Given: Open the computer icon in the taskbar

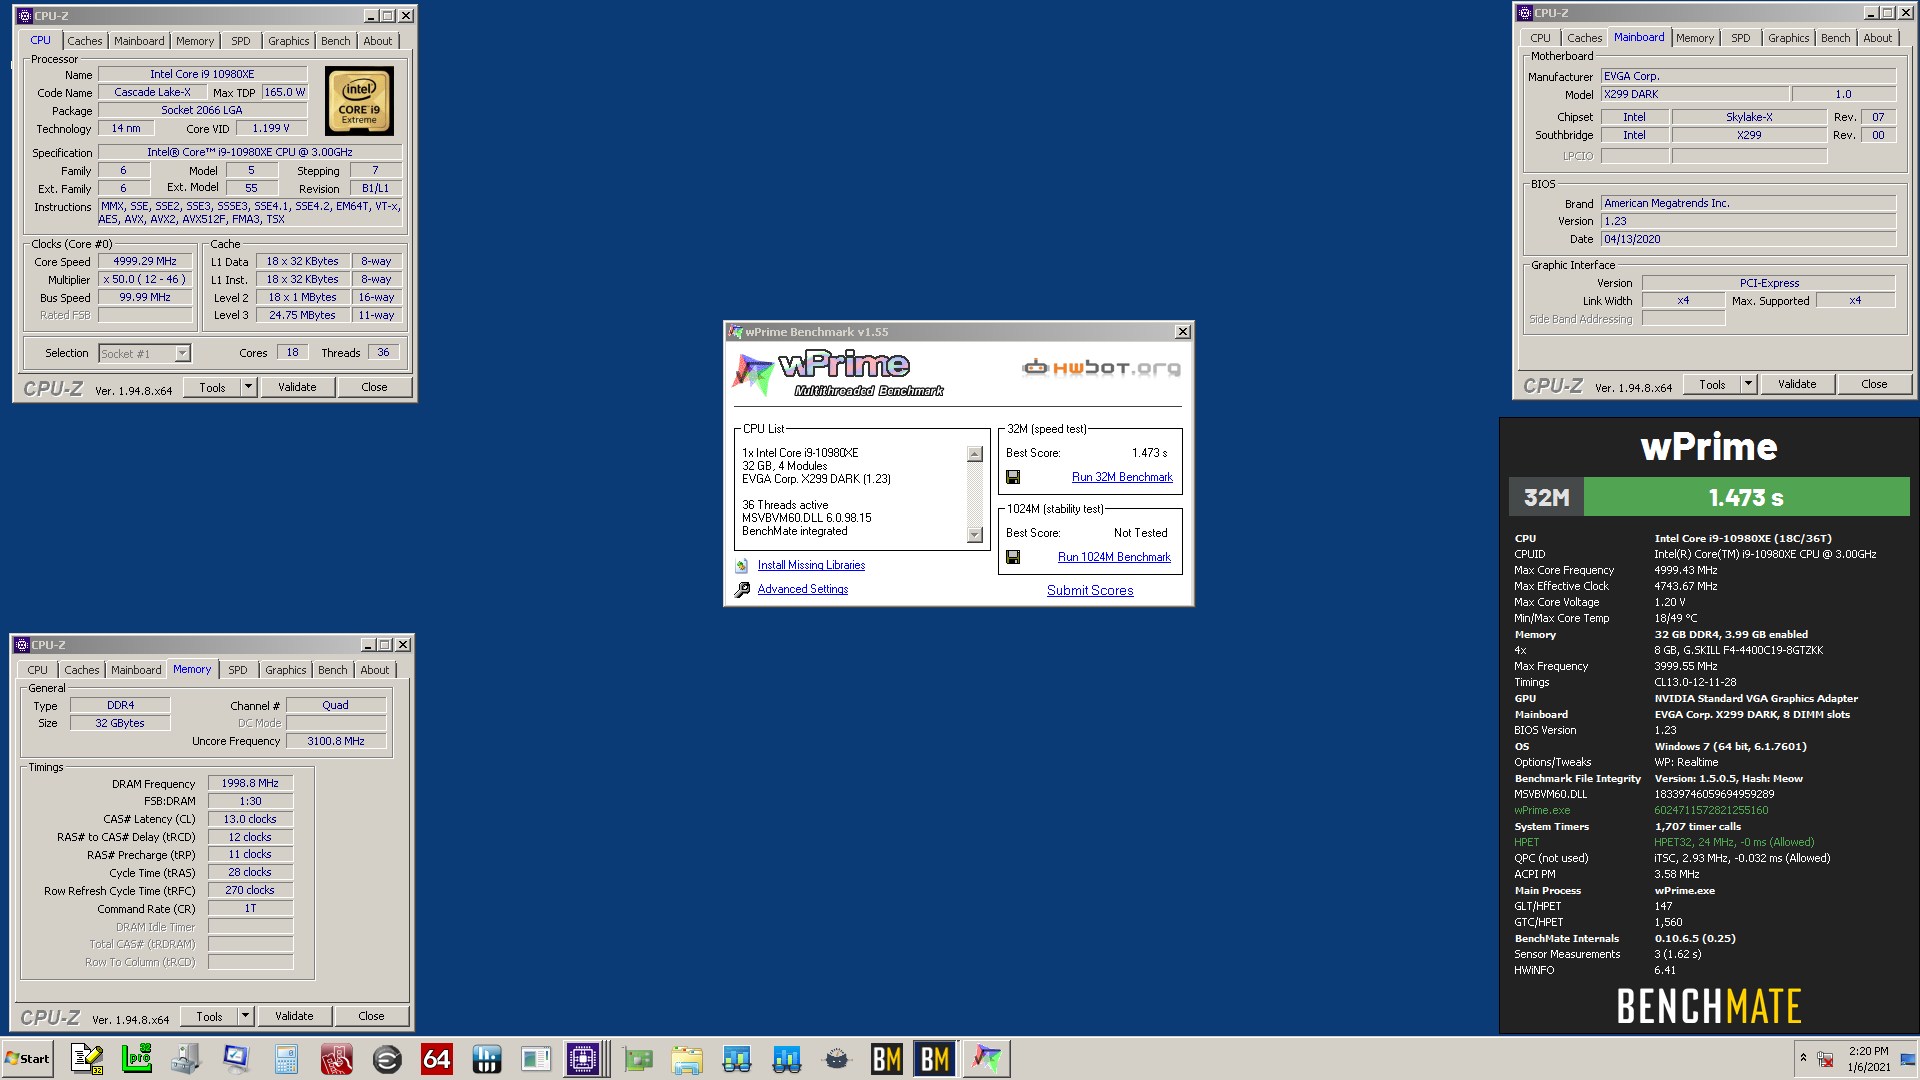Looking at the screenshot, I should 187,1058.
